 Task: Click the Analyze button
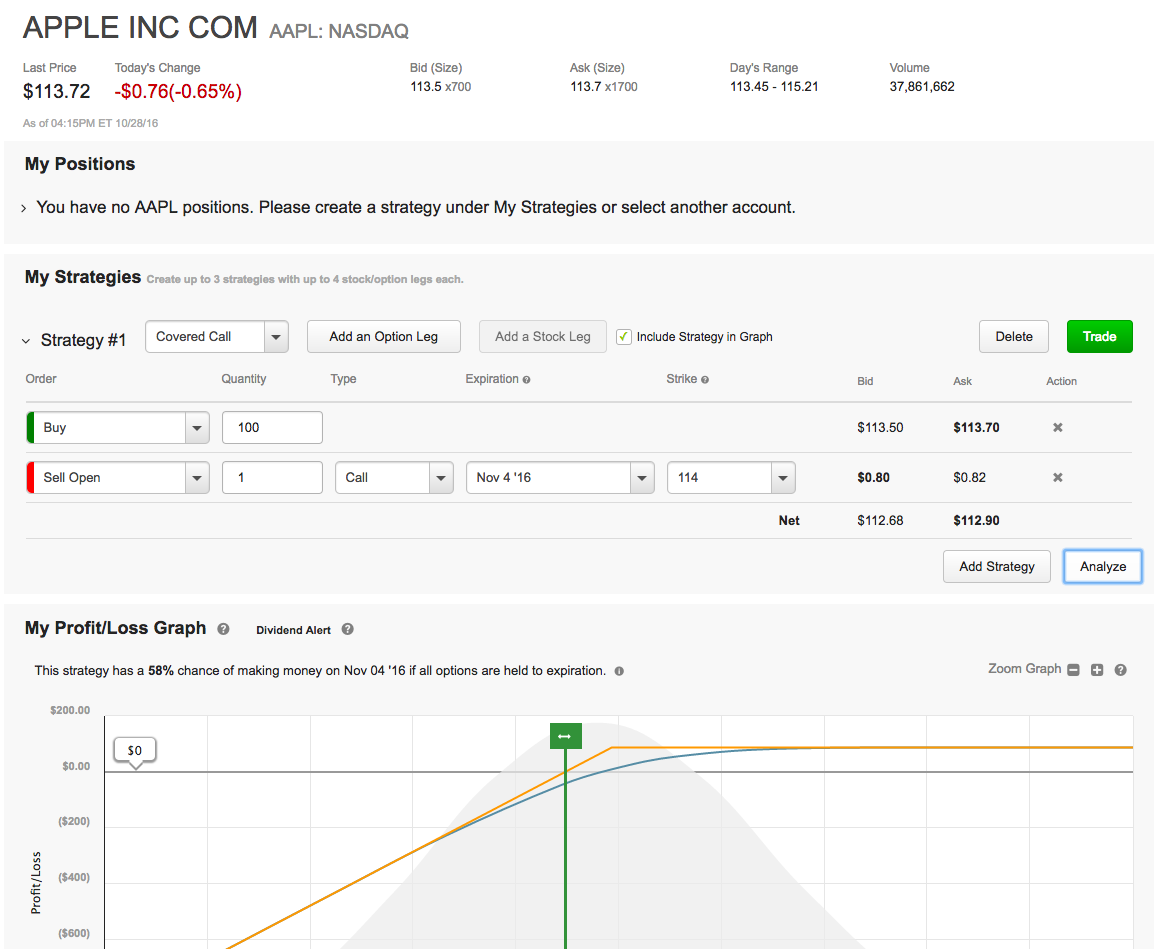click(1102, 566)
